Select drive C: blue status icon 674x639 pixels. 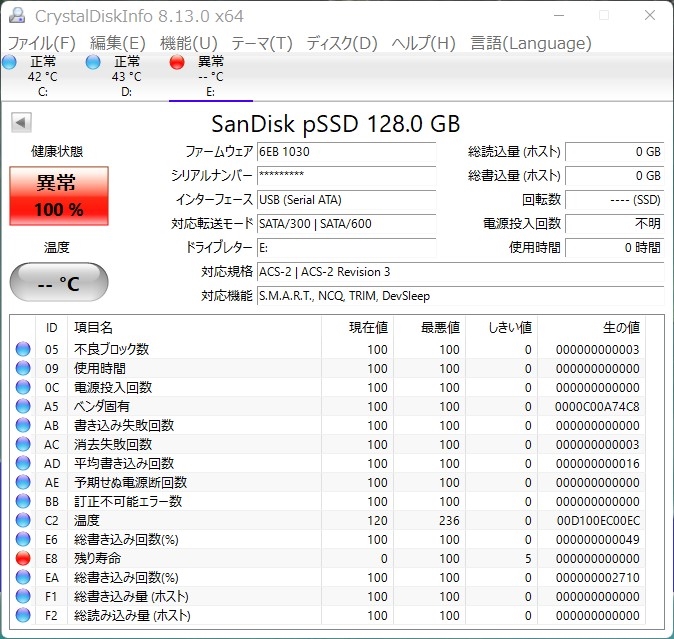9,63
